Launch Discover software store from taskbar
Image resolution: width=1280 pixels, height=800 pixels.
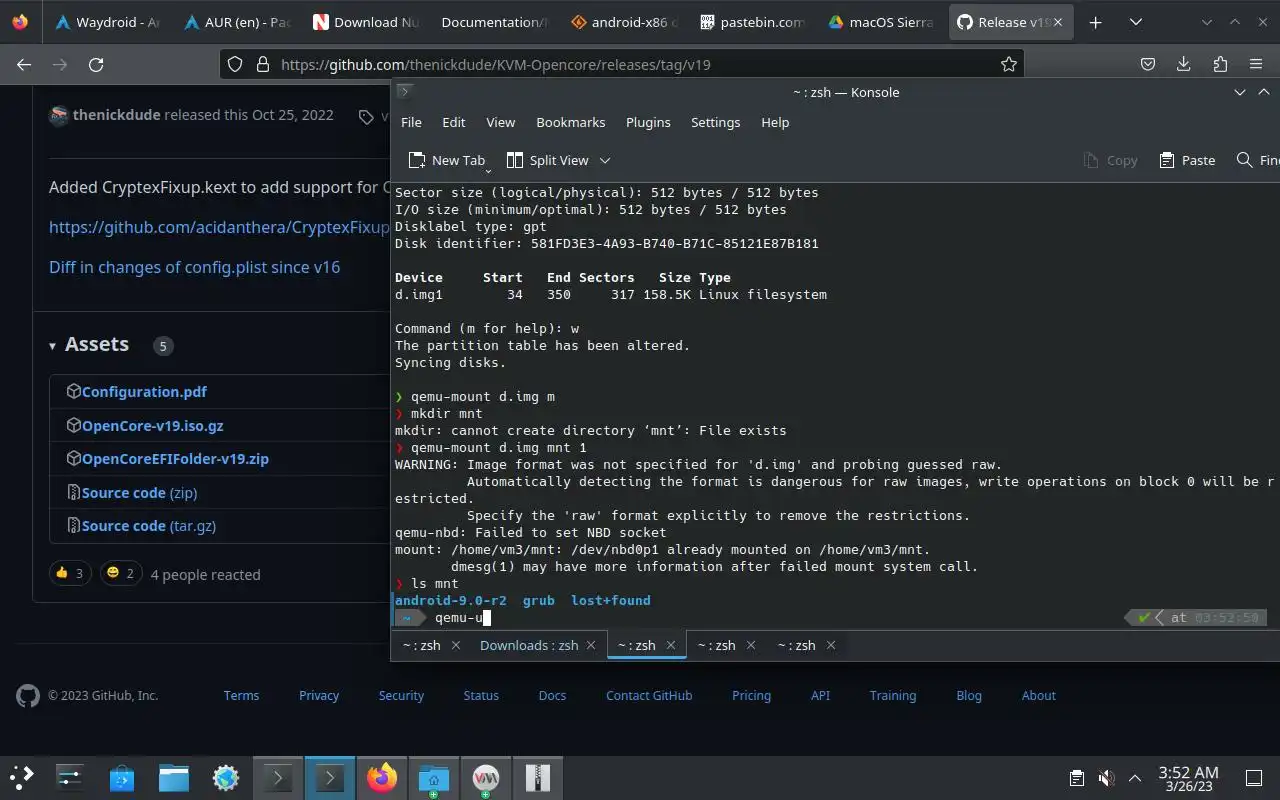coord(122,777)
